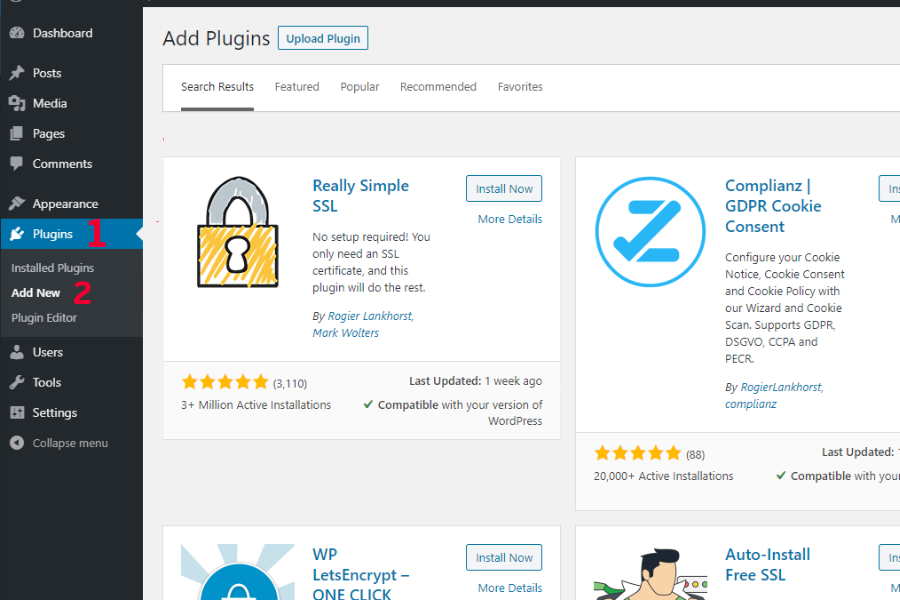The width and height of the screenshot is (900, 600).
Task: Click the Media icon in sidebar
Action: (17, 103)
